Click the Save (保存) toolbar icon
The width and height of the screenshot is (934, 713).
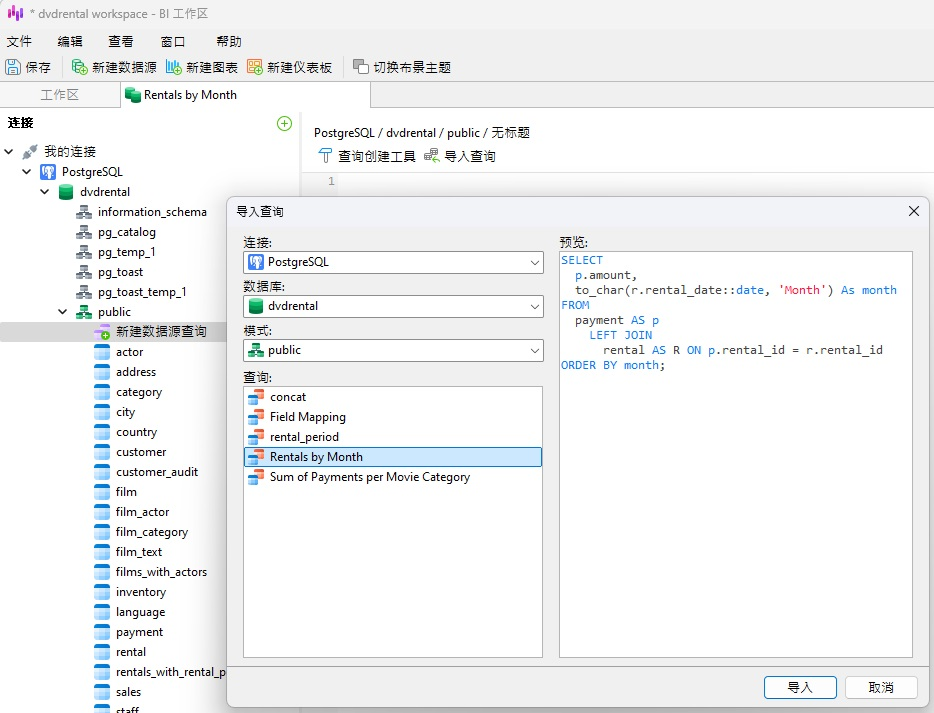[x=13, y=67]
